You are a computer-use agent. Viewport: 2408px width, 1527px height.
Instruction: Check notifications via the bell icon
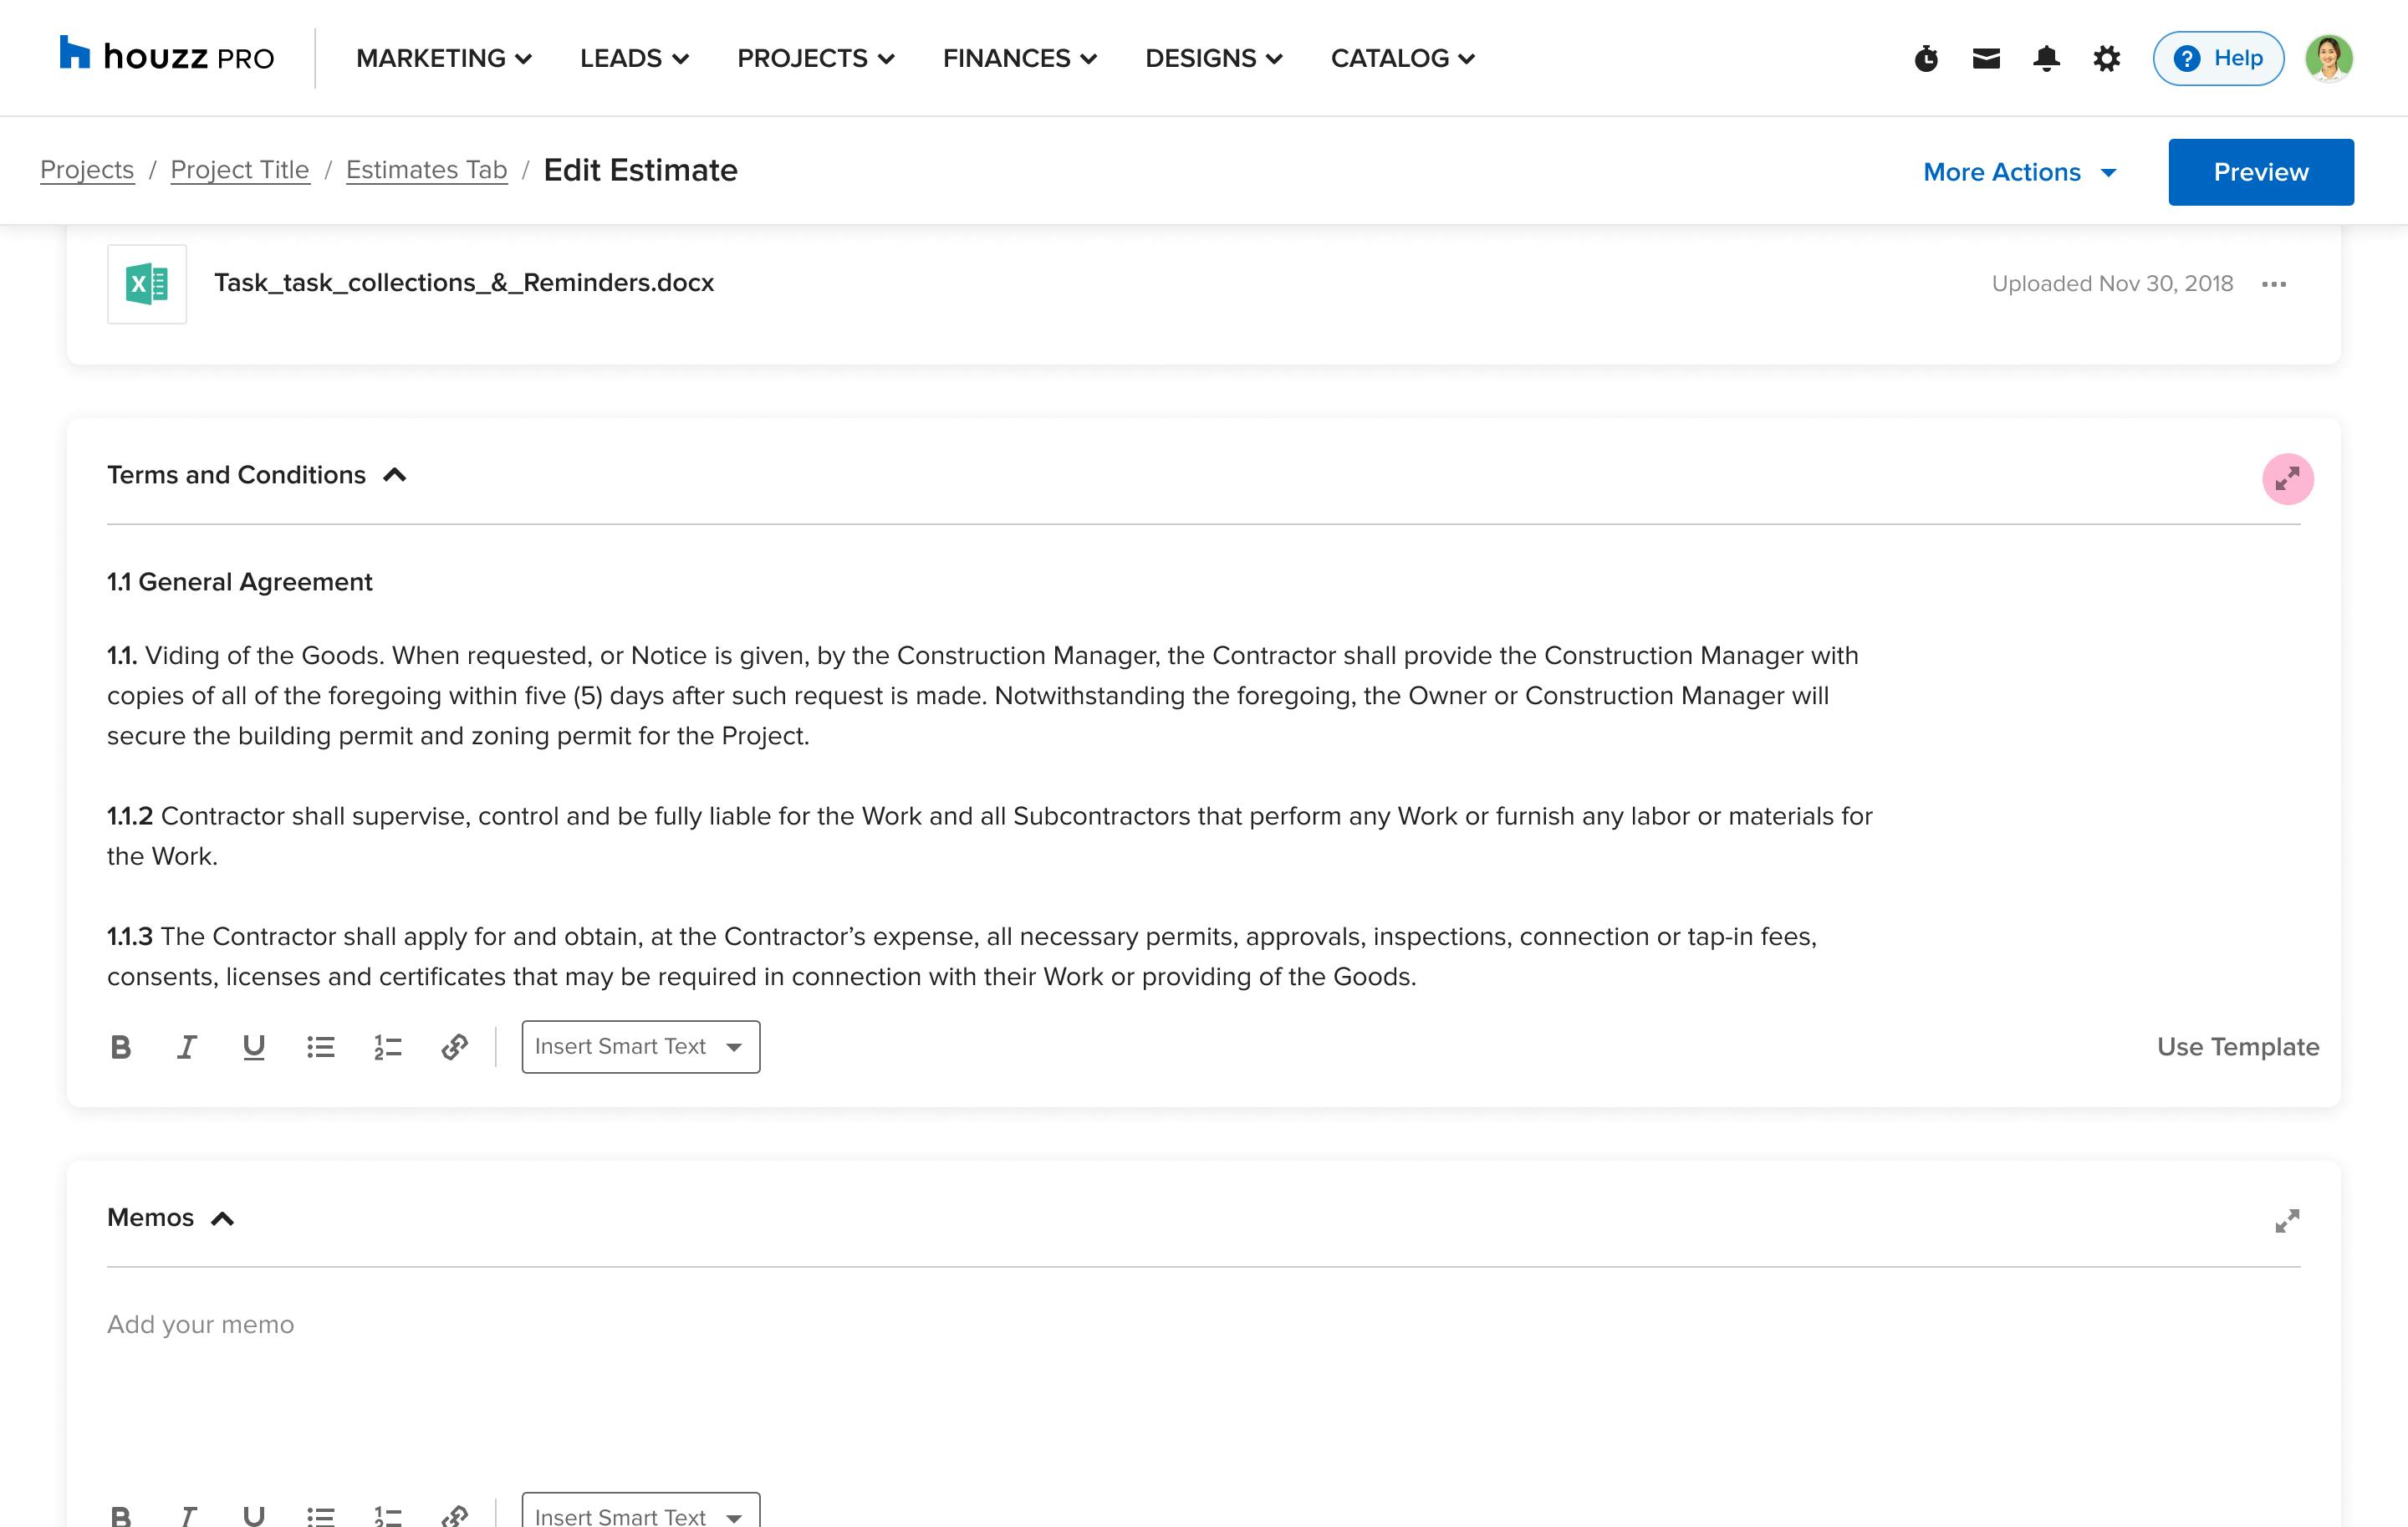(x=2046, y=58)
